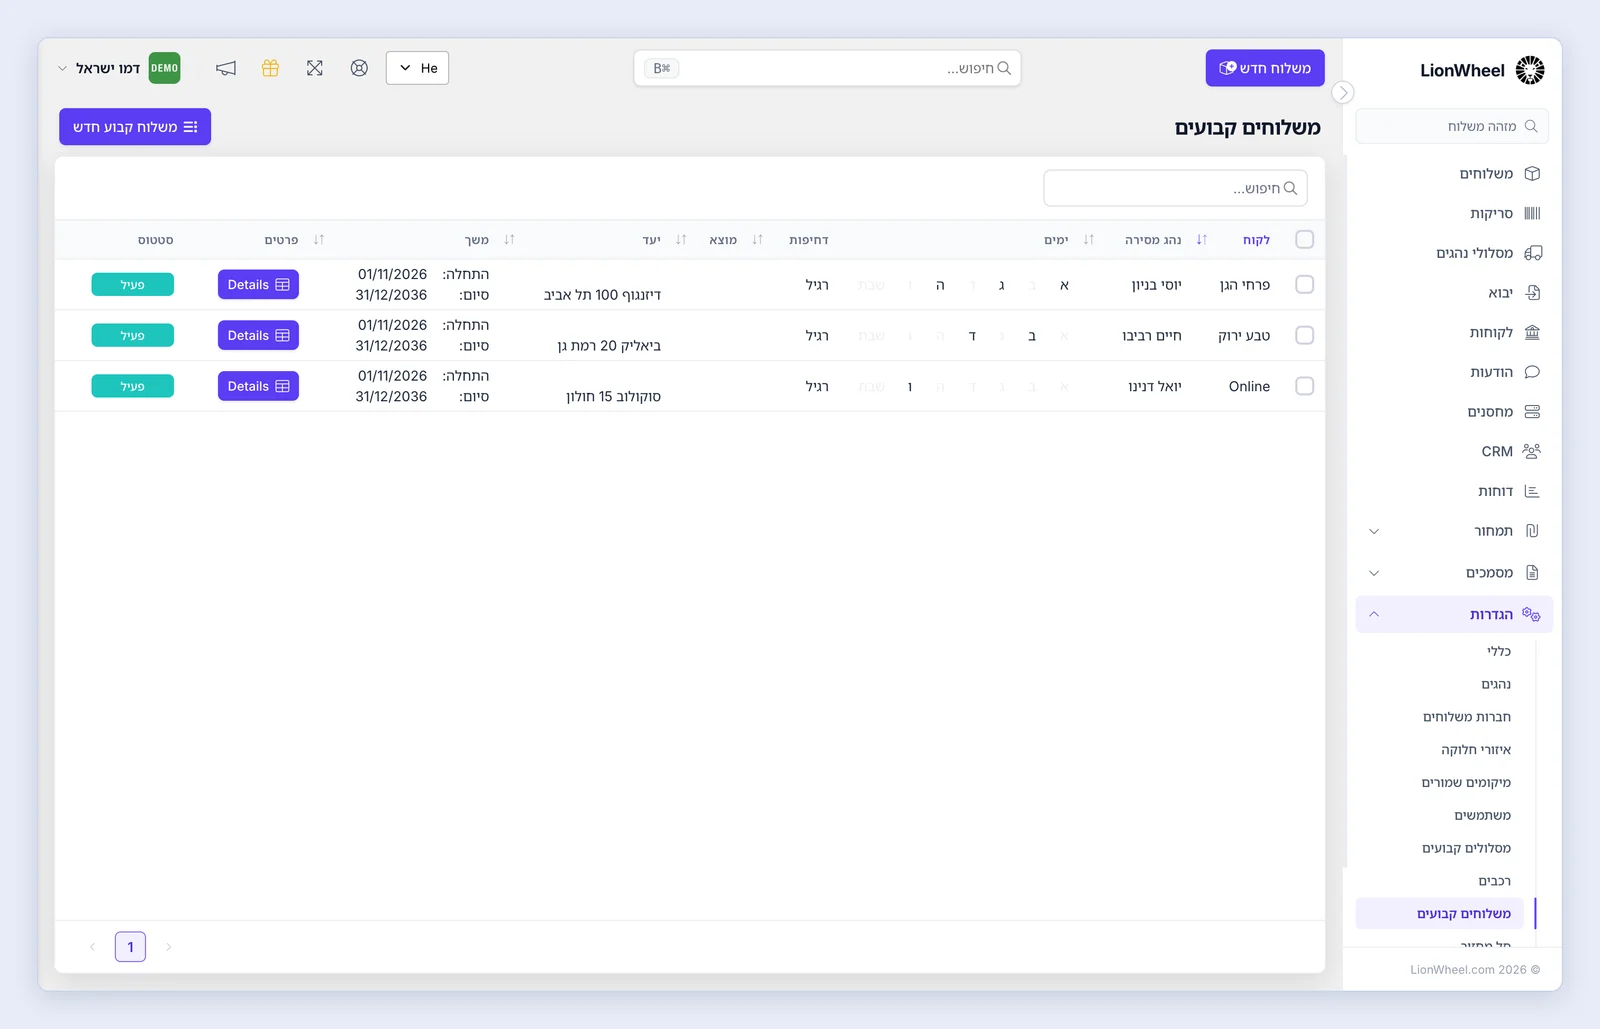The width and height of the screenshot is (1600, 1029).
Task: Open the נהגים settings sub-item
Action: [1496, 684]
